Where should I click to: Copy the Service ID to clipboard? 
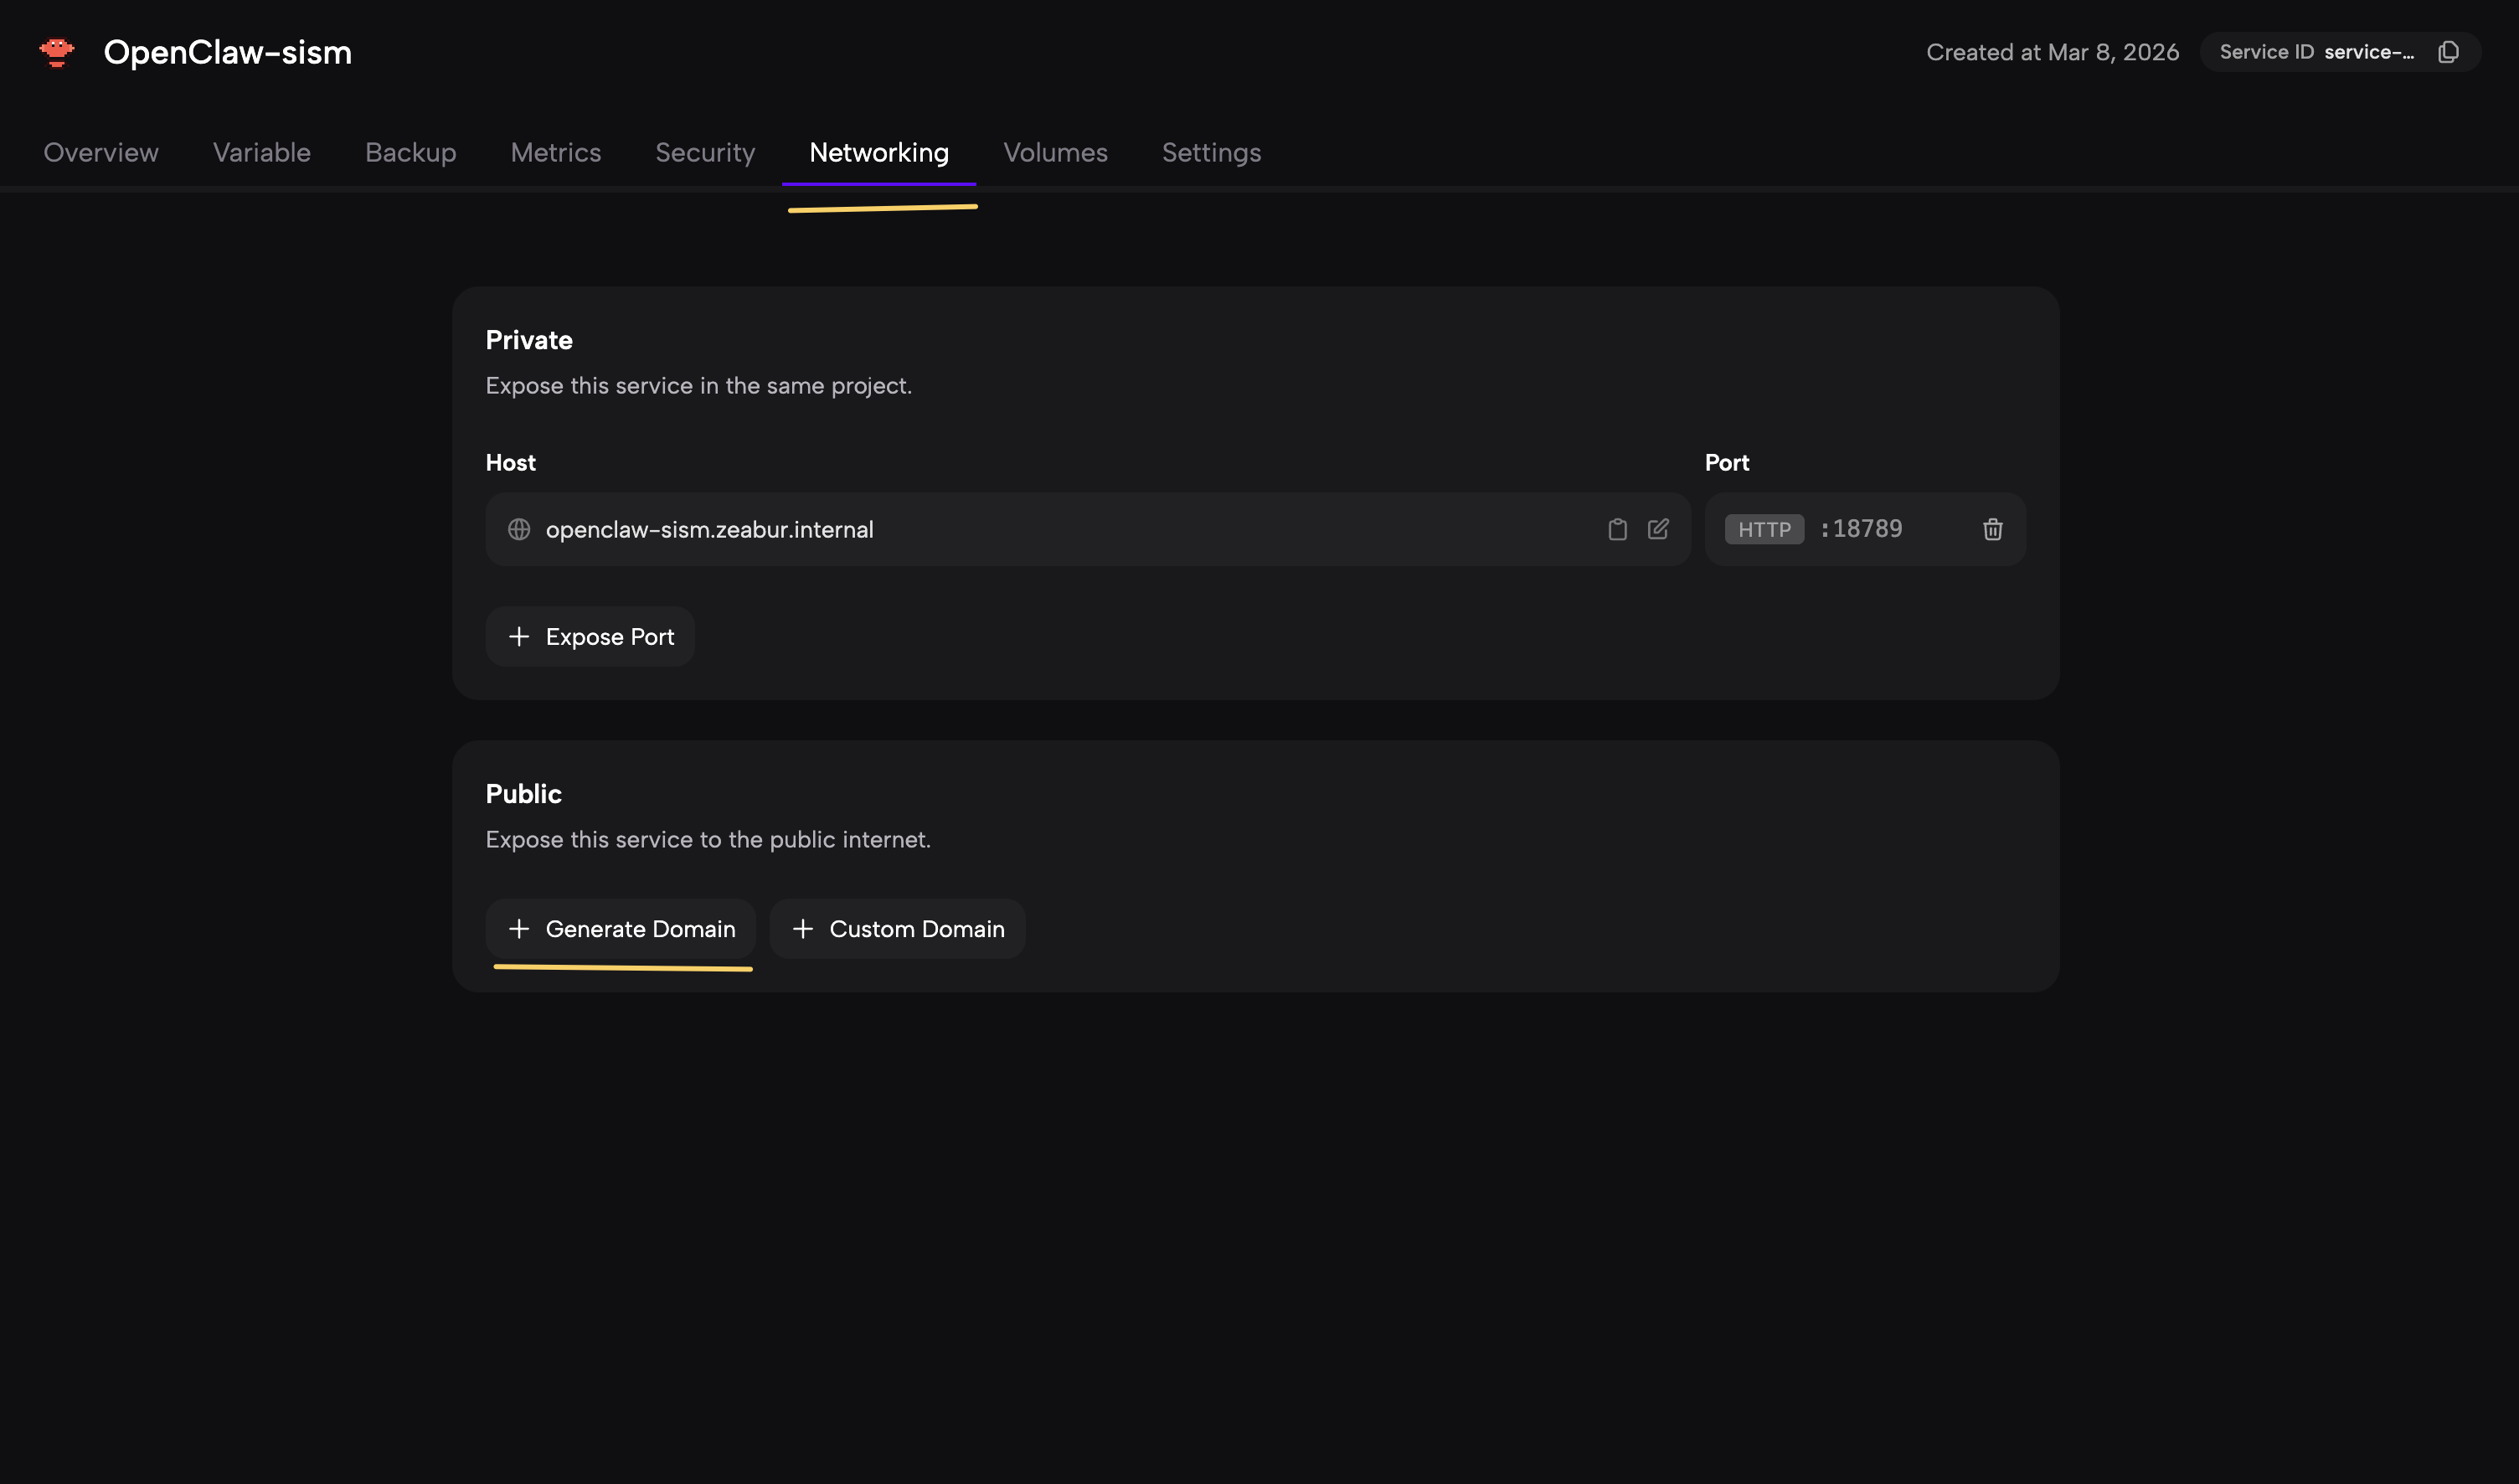2447,52
